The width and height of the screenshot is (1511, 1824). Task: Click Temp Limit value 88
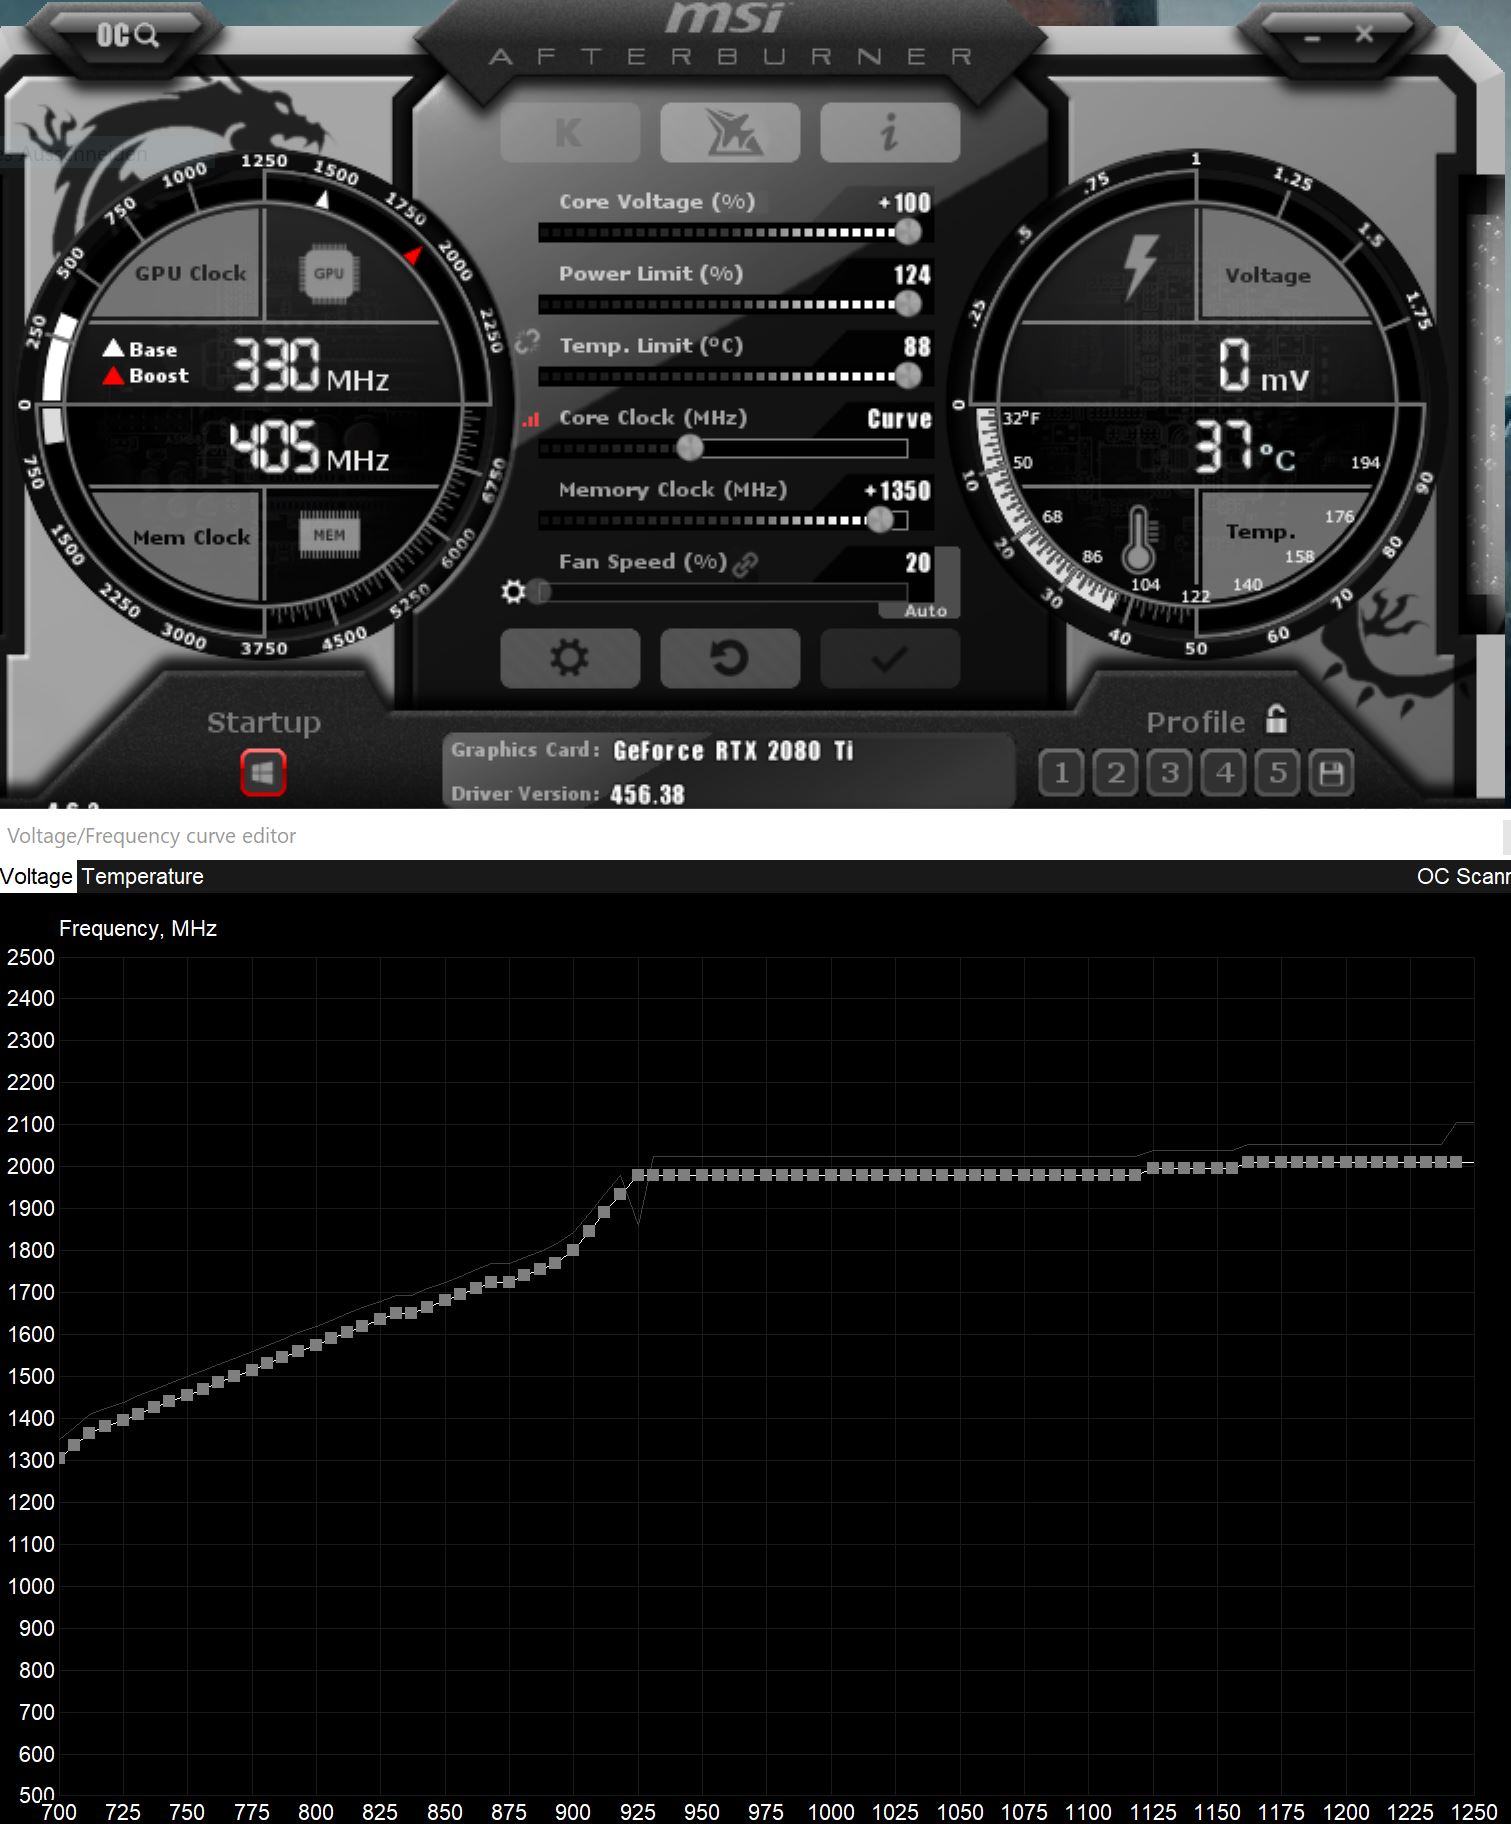click(917, 347)
